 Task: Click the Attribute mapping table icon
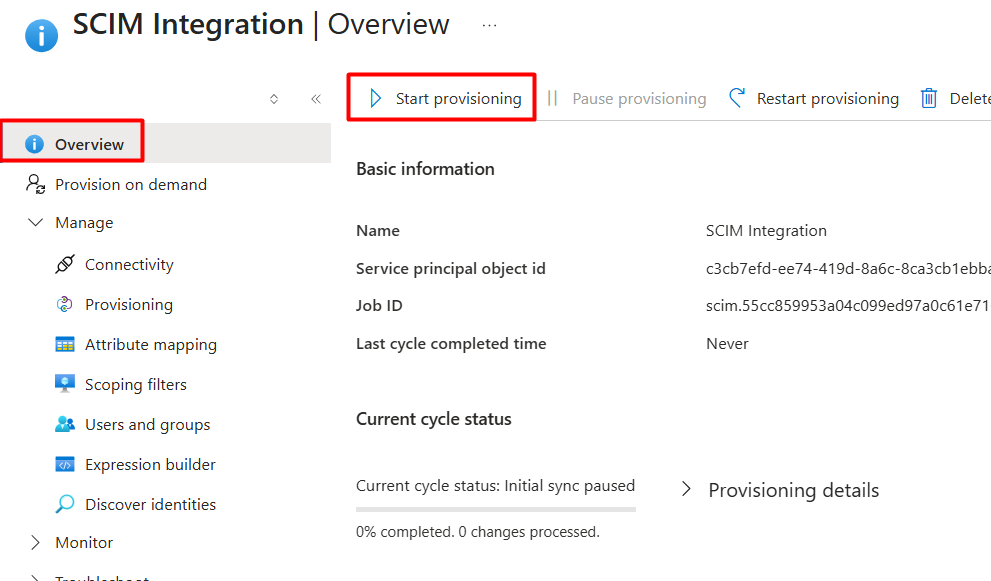tap(64, 344)
